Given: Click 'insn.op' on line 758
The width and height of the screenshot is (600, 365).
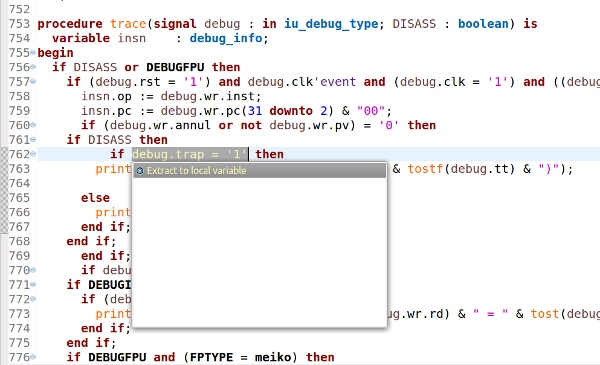Looking at the screenshot, I should pos(106,97).
